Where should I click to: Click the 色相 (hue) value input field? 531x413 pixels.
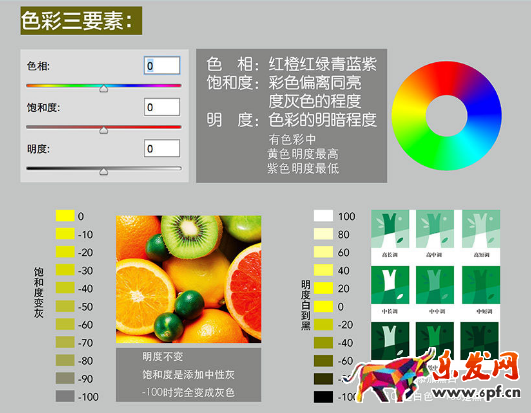(x=162, y=65)
